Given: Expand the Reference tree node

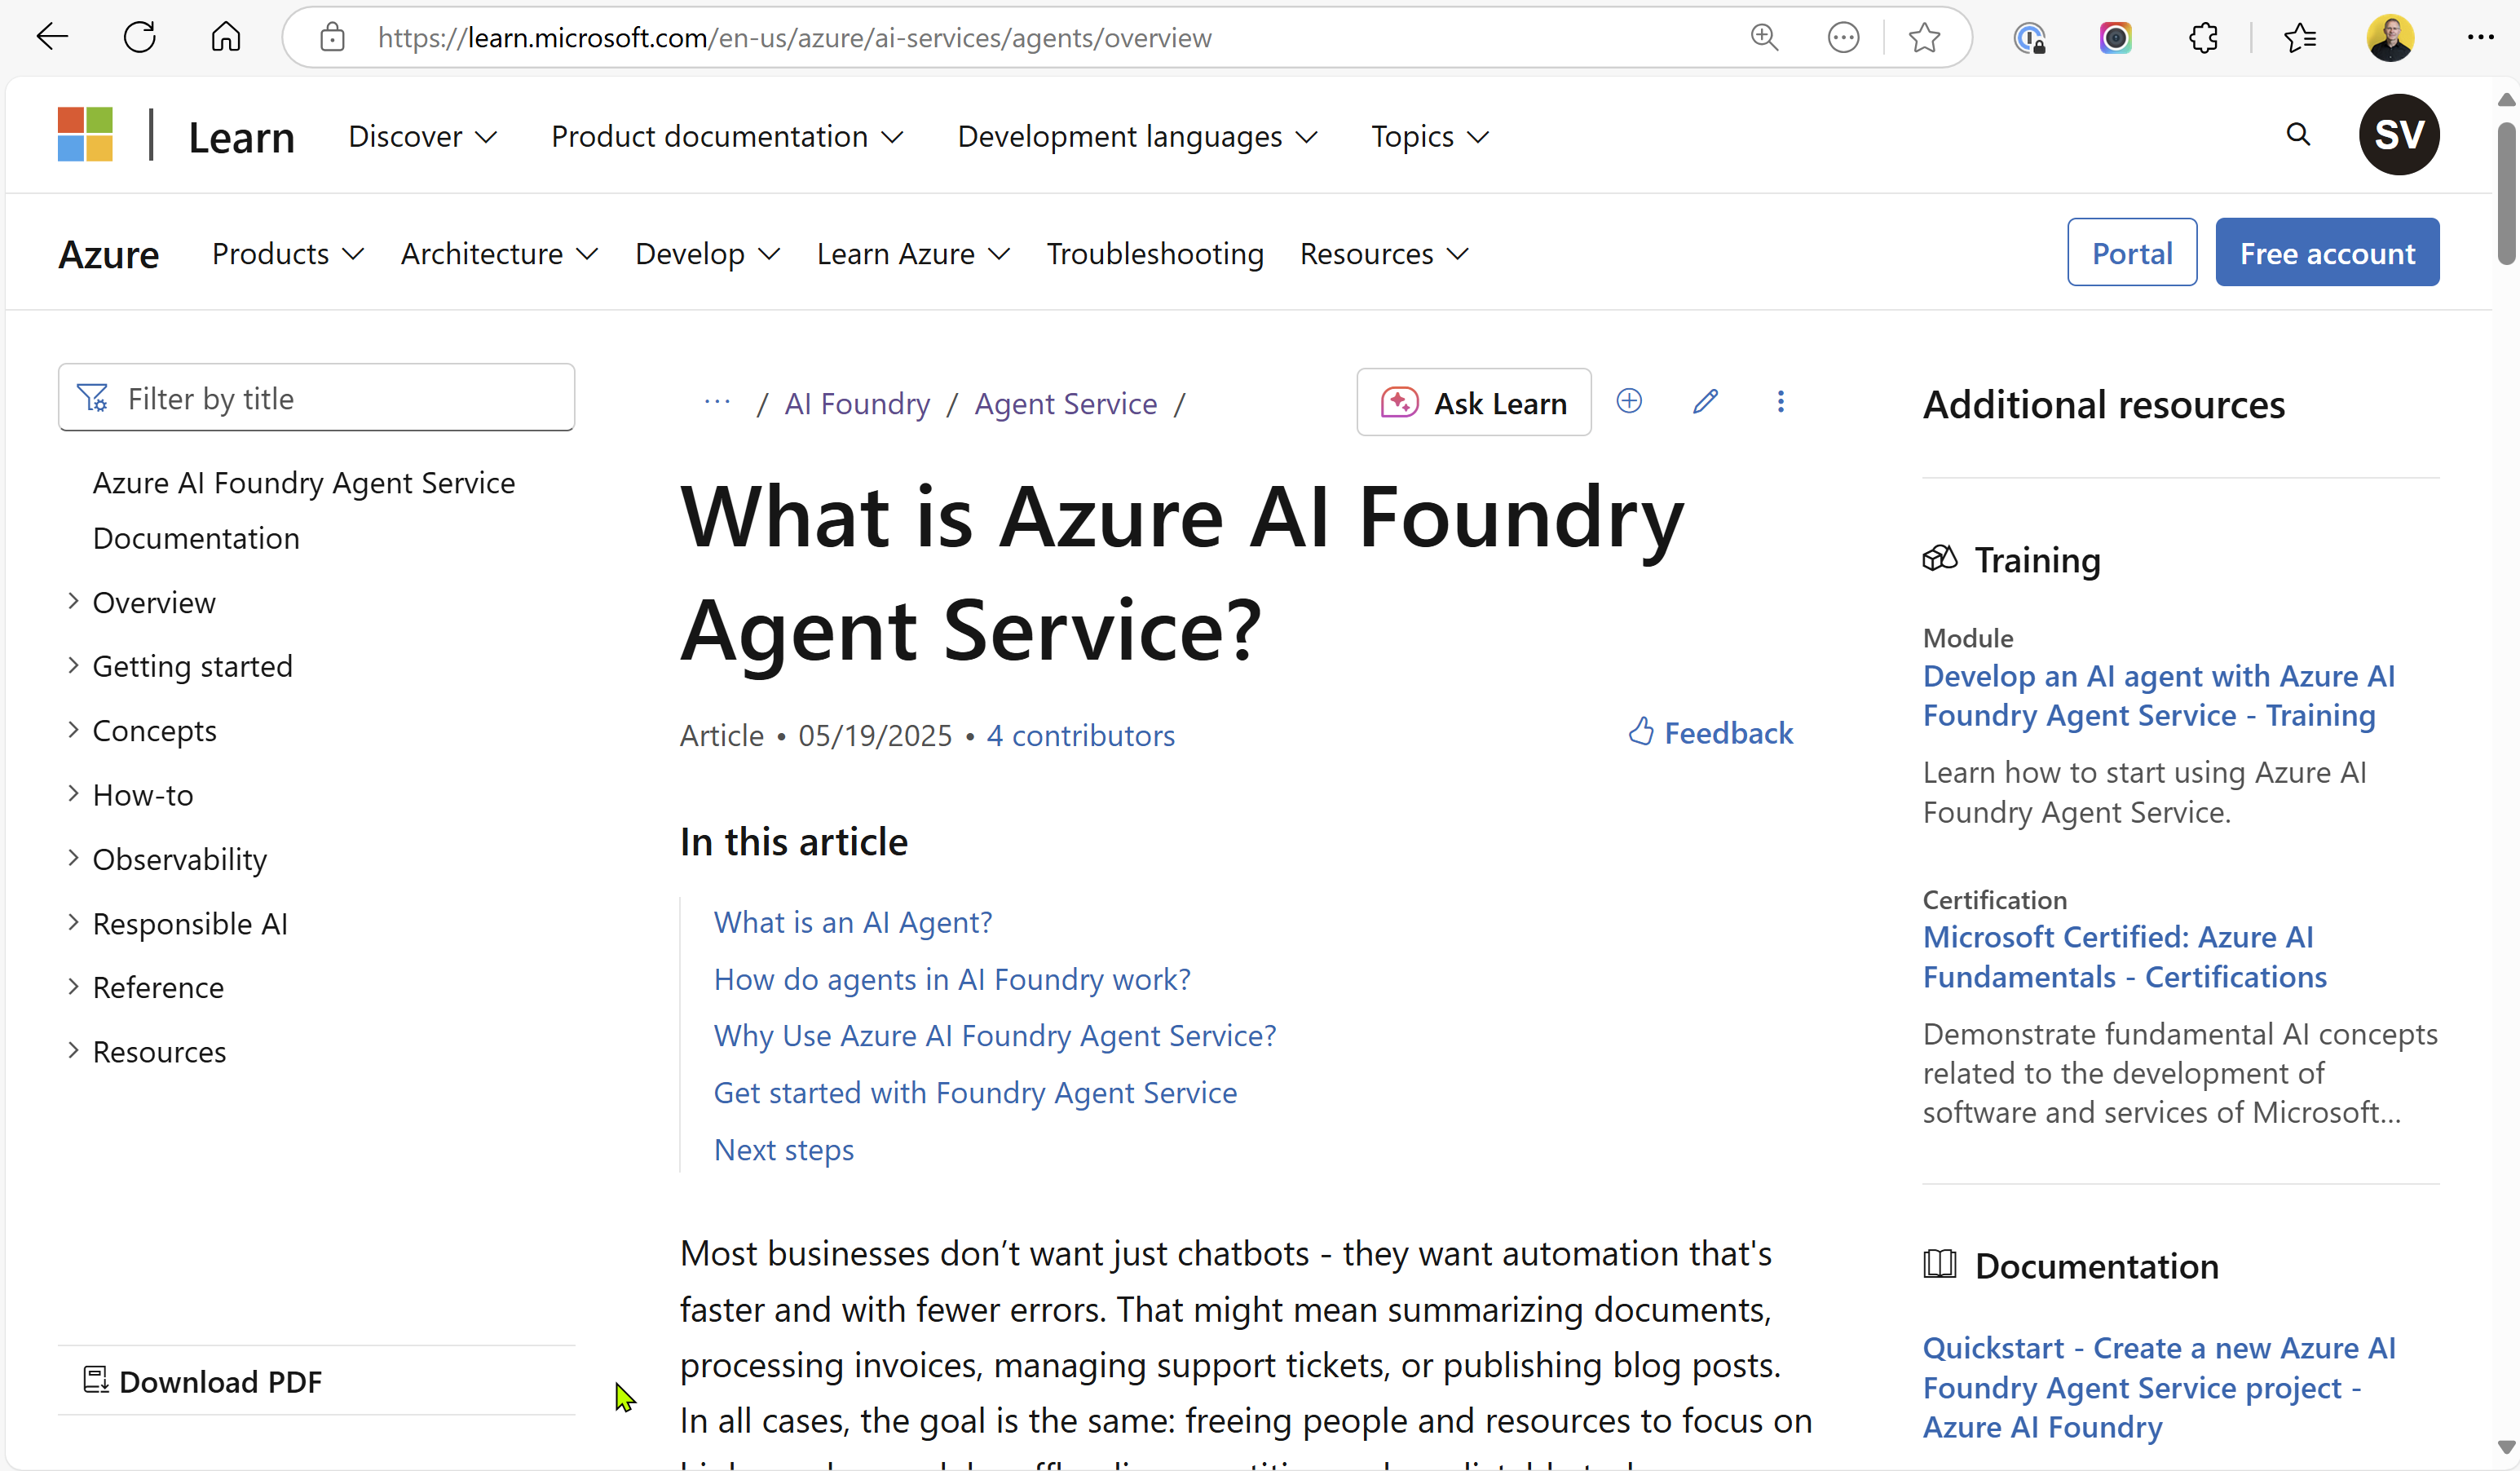Looking at the screenshot, I should click(73, 986).
